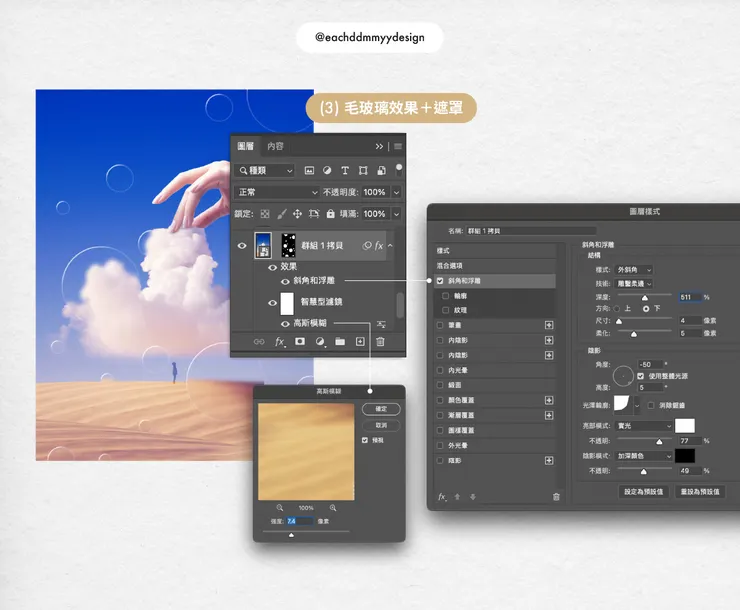Viewport: 740px width, 610px height.
Task: Open 不透明度 100% dropdown arrow
Action: 396,192
